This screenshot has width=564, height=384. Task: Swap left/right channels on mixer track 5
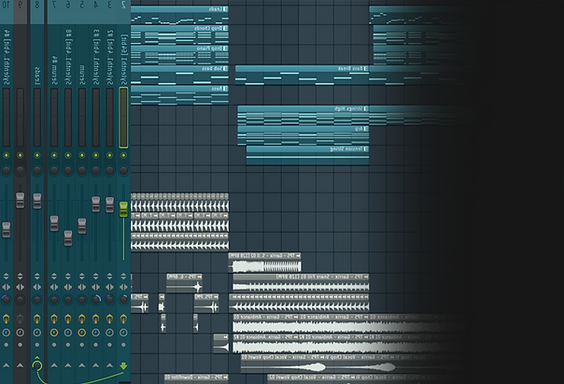(82, 287)
